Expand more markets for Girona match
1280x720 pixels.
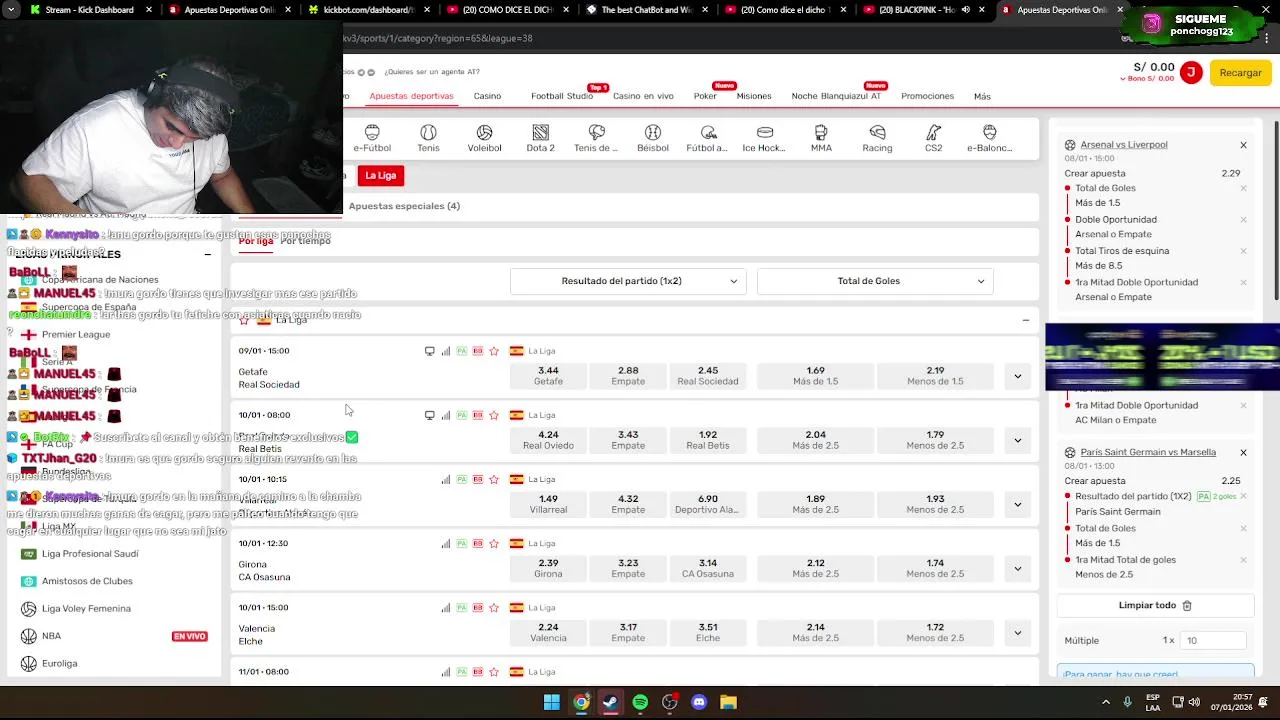(1017, 568)
